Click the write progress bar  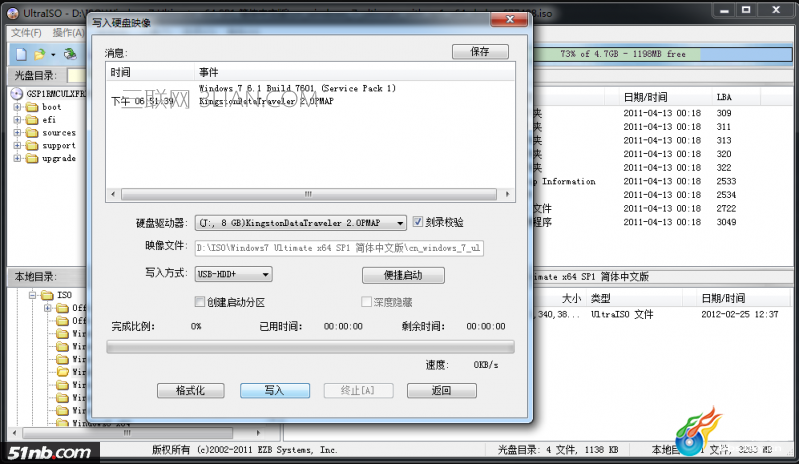click(310, 347)
